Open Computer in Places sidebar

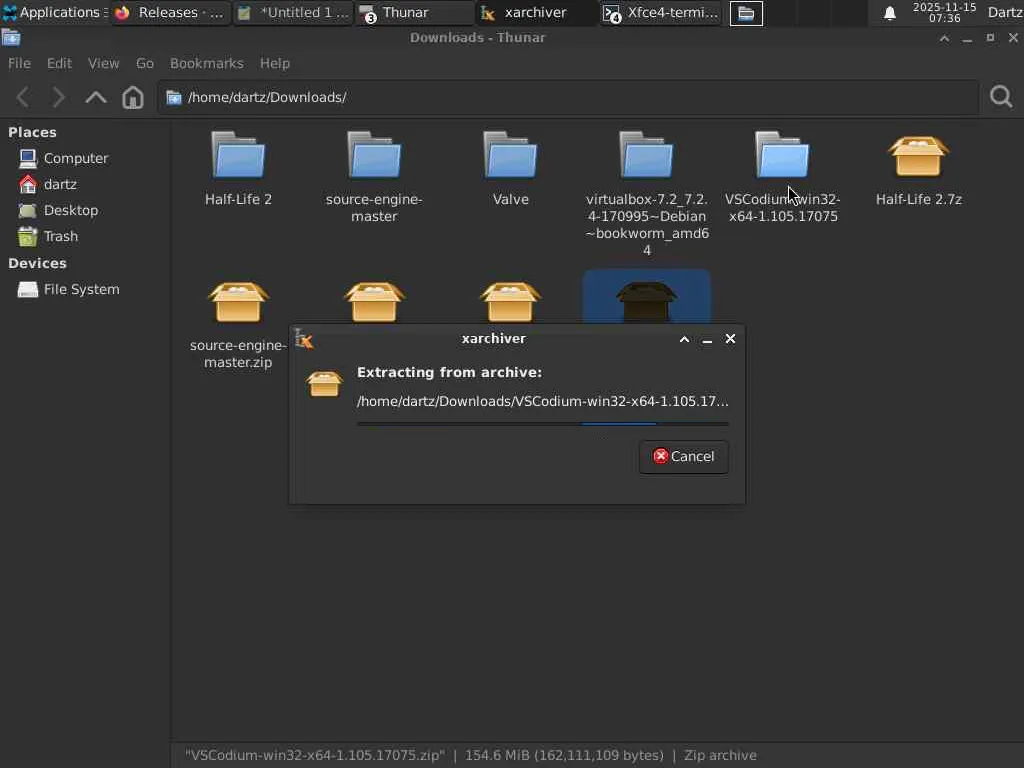tap(63, 158)
